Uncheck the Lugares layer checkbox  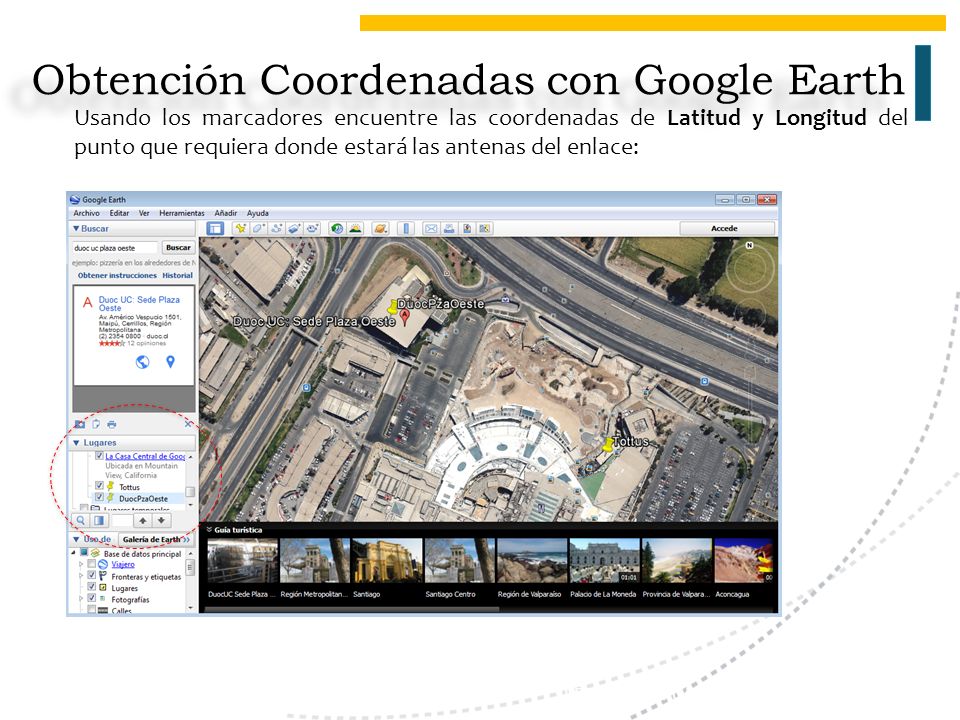(x=92, y=587)
